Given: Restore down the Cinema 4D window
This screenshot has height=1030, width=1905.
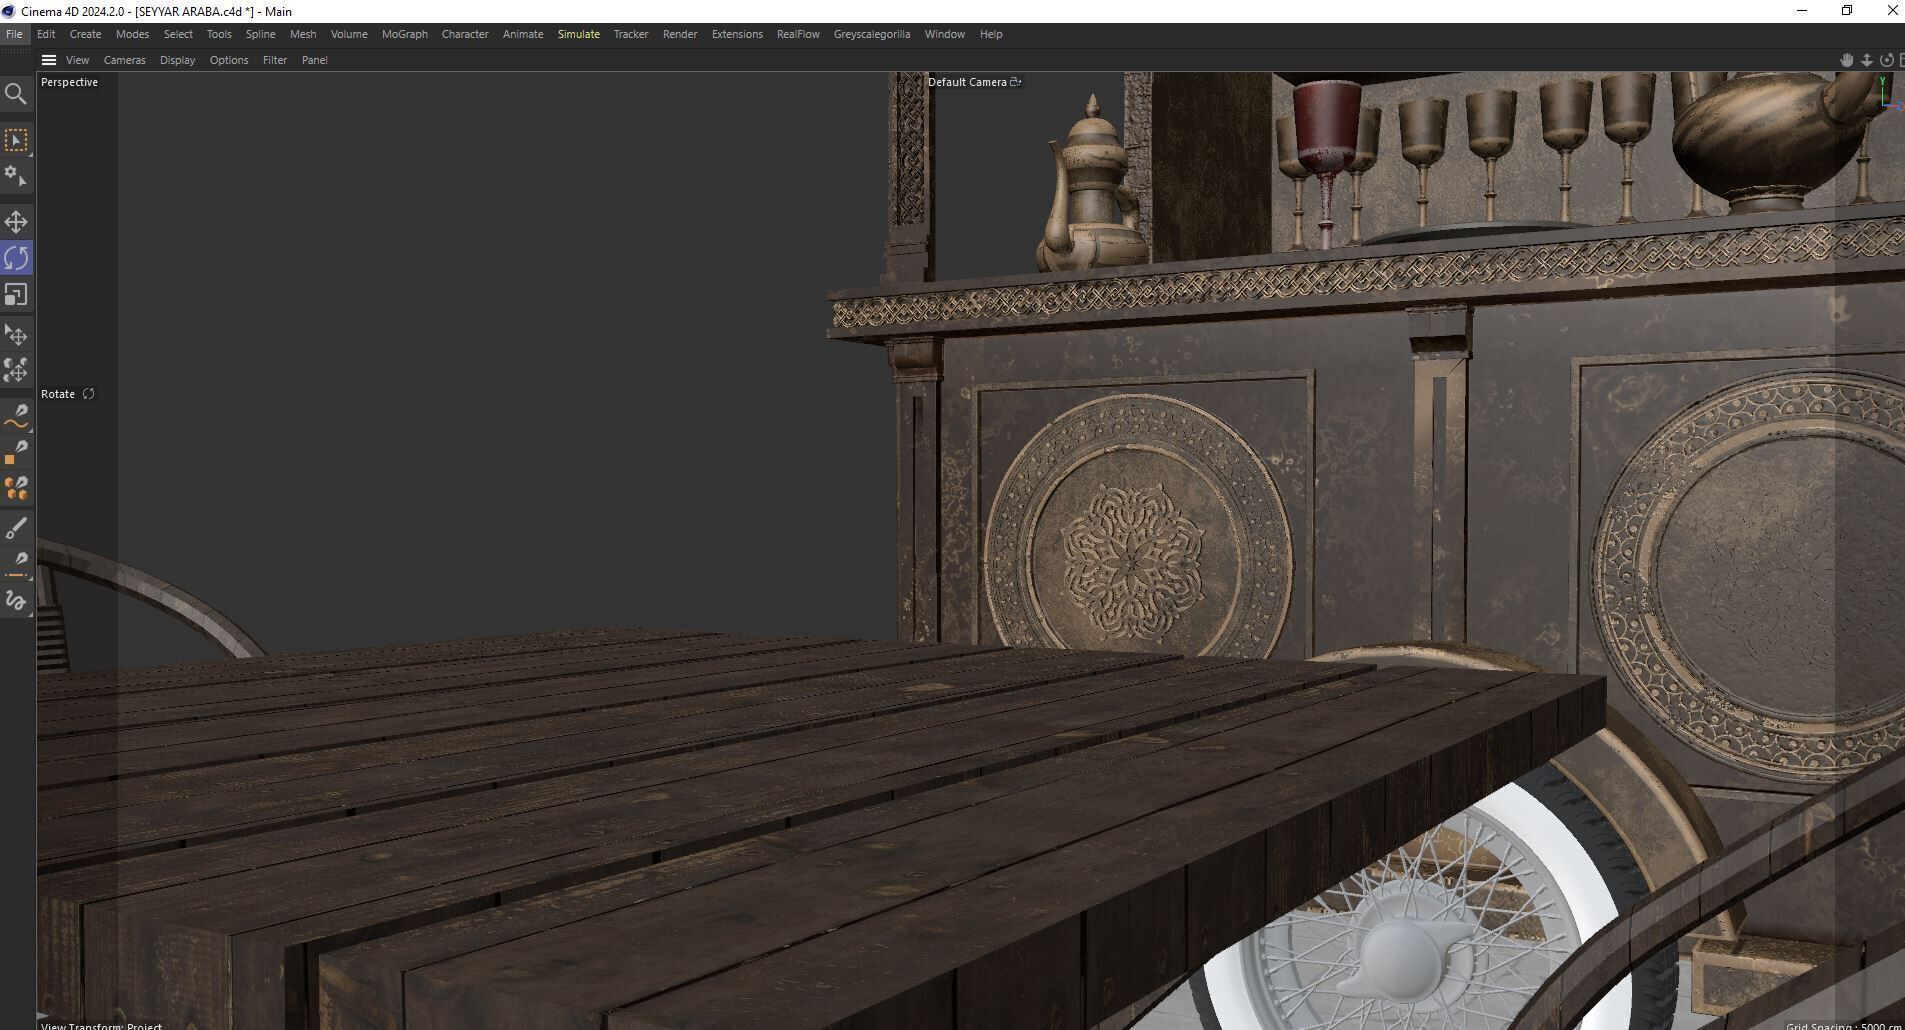Looking at the screenshot, I should pyautogui.click(x=1847, y=11).
